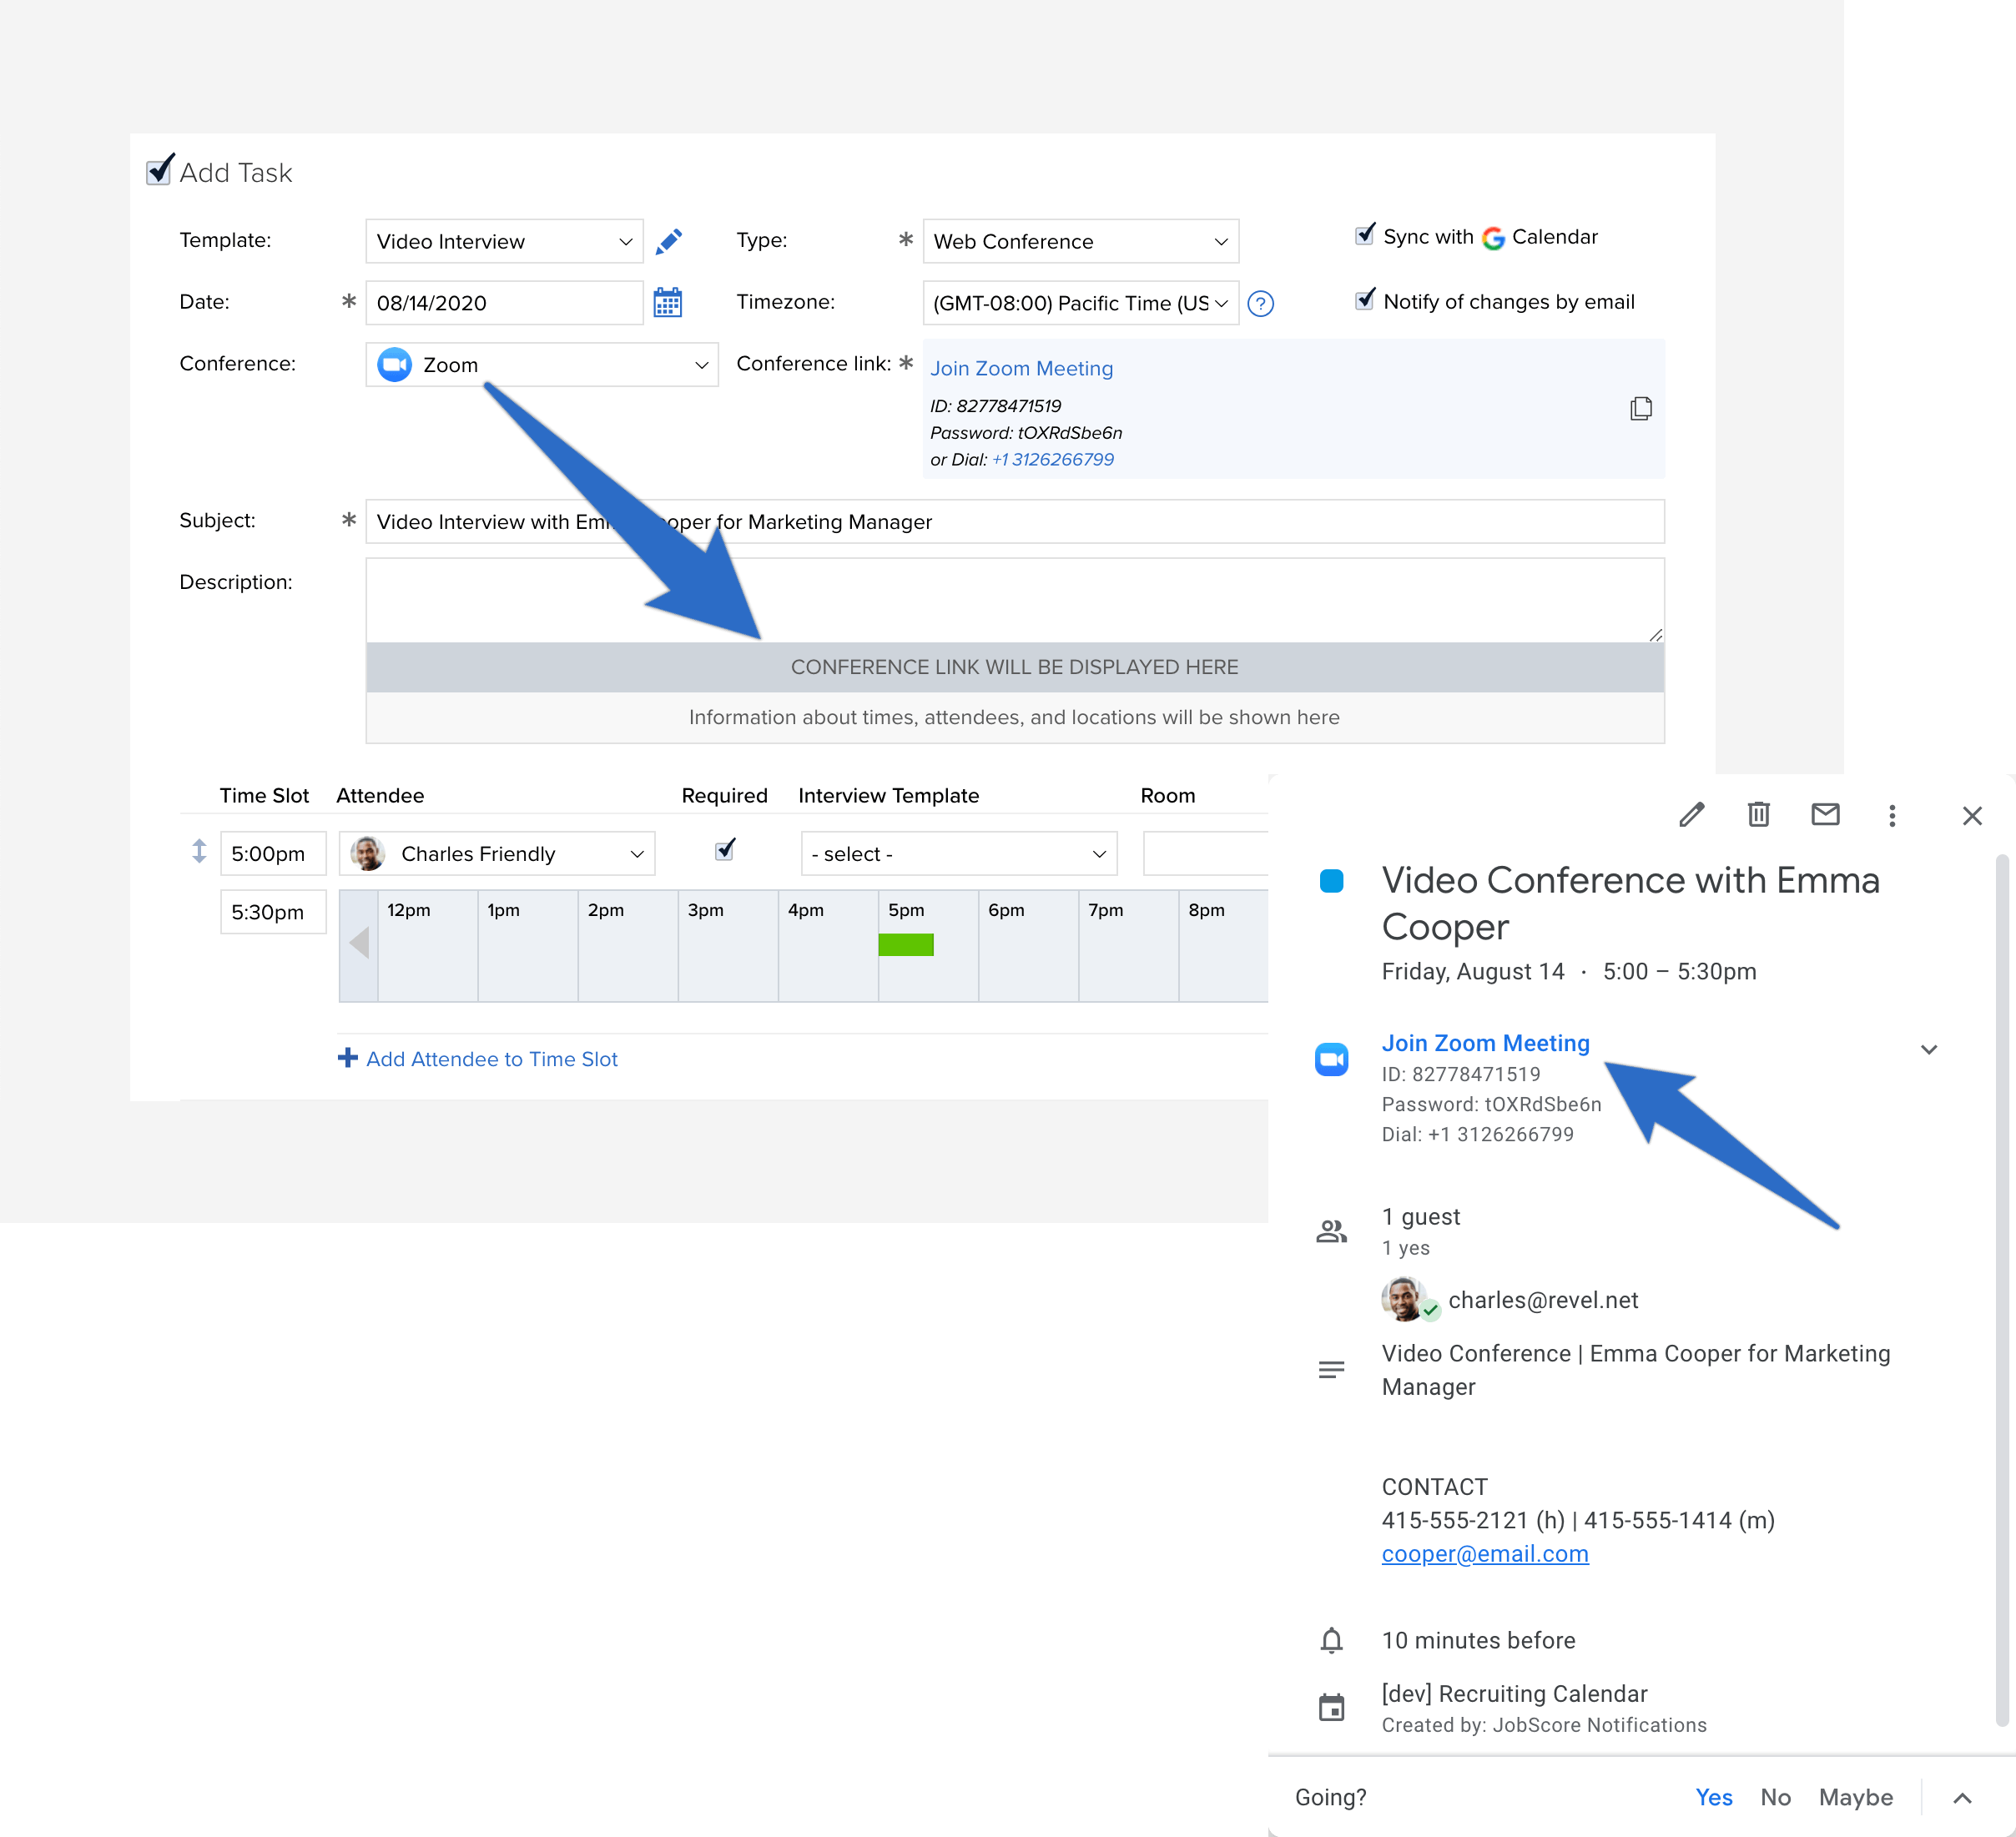Click the guests people icon

tap(1331, 1231)
